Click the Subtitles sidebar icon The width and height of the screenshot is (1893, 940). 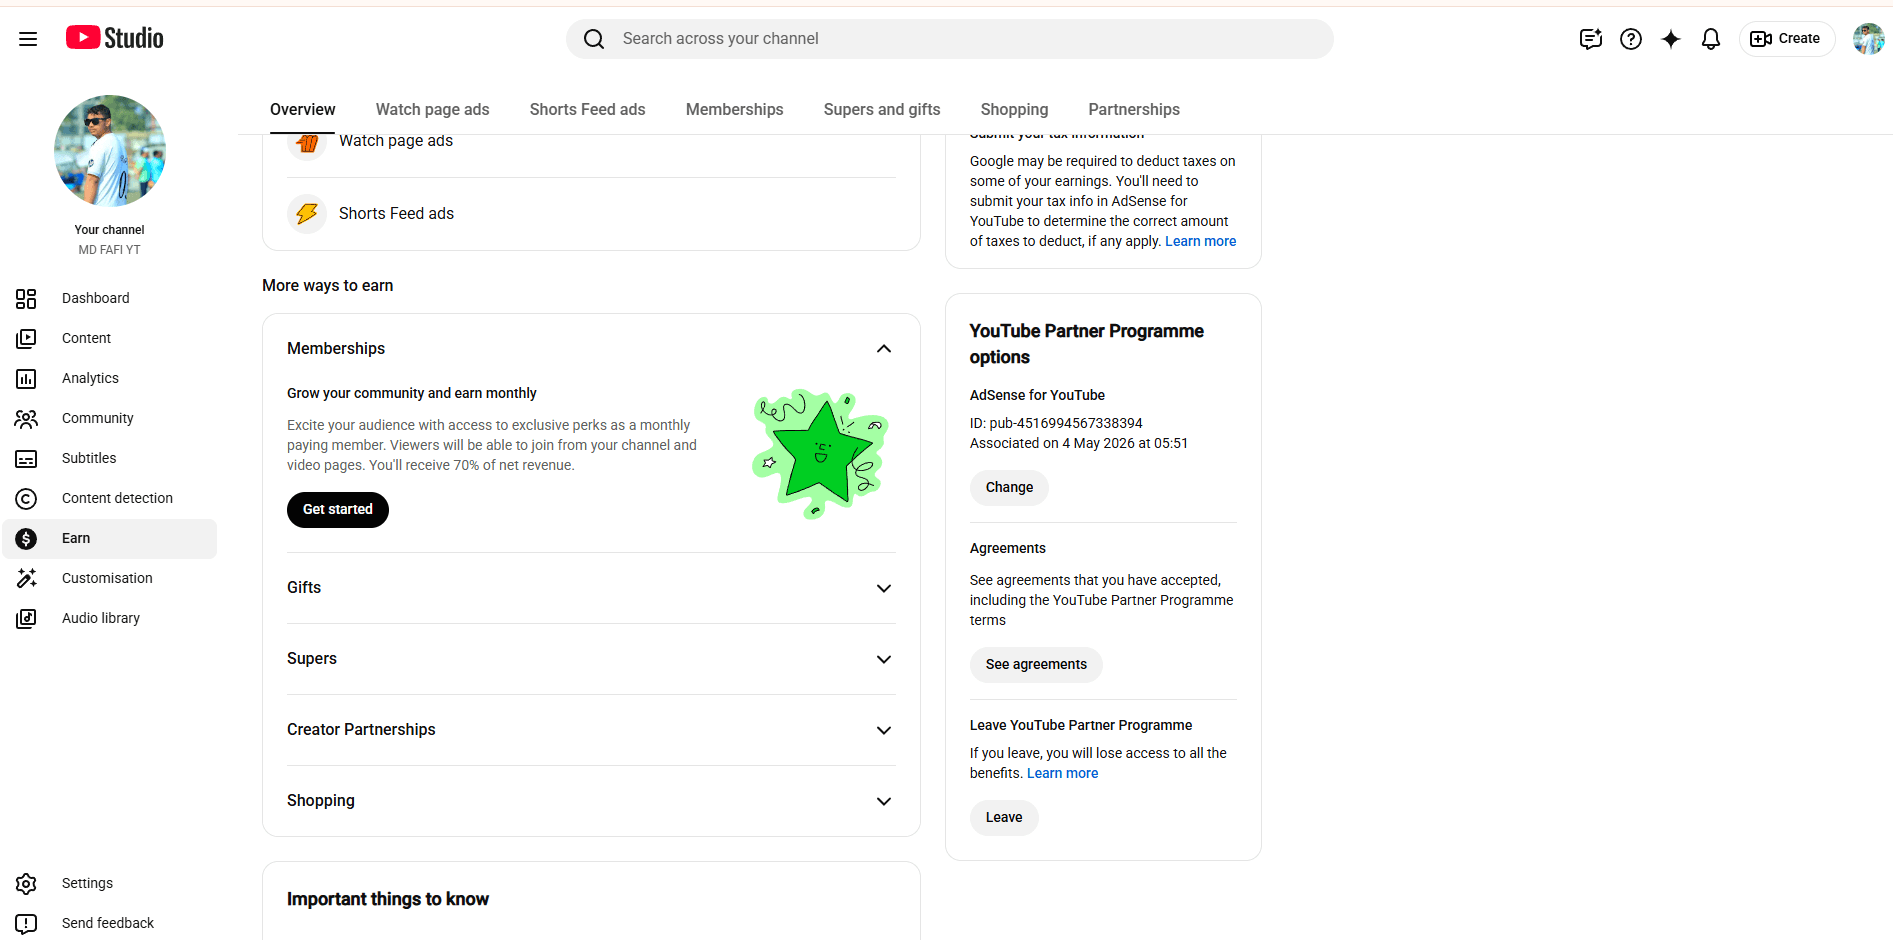[x=26, y=459]
